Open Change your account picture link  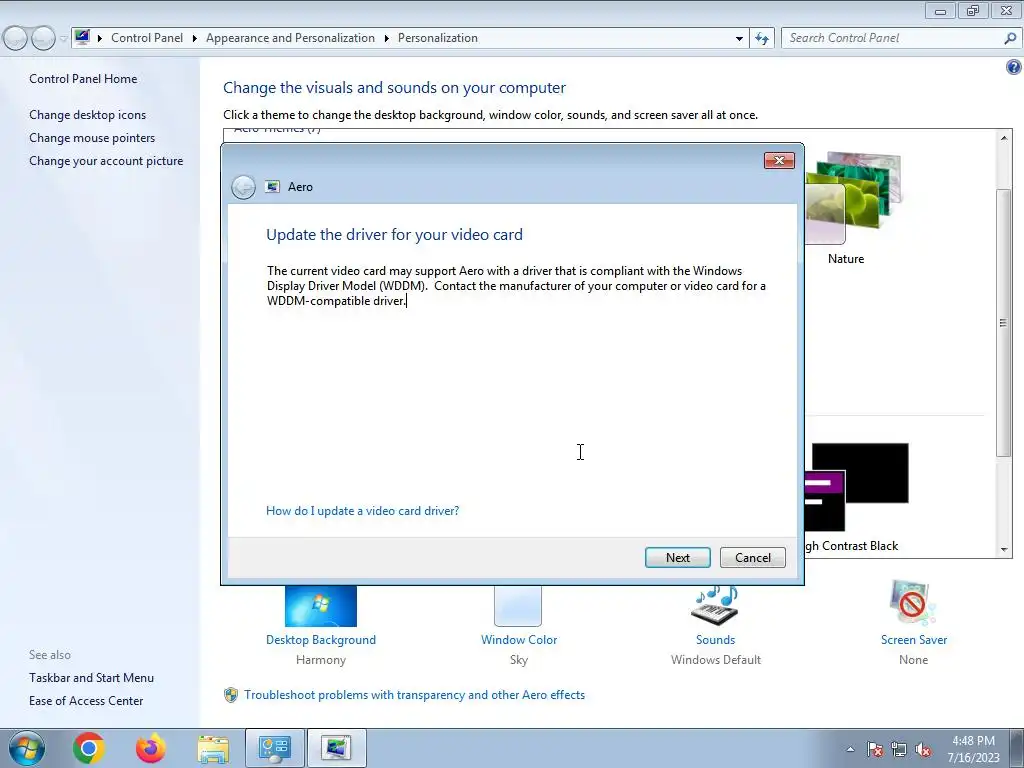pyautogui.click(x=106, y=161)
